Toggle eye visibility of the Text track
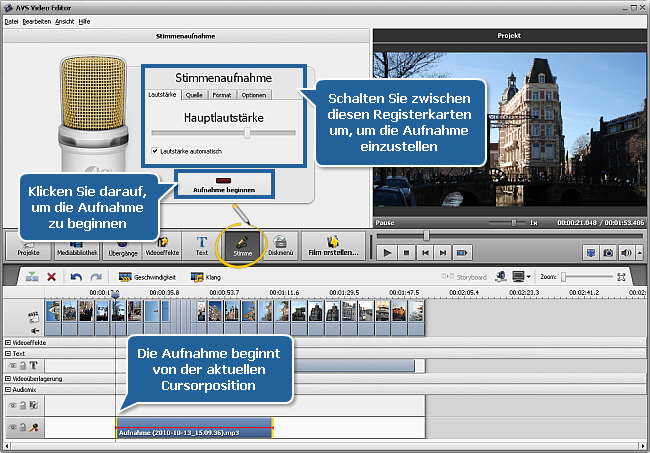This screenshot has width=650, height=453. pyautogui.click(x=15, y=366)
